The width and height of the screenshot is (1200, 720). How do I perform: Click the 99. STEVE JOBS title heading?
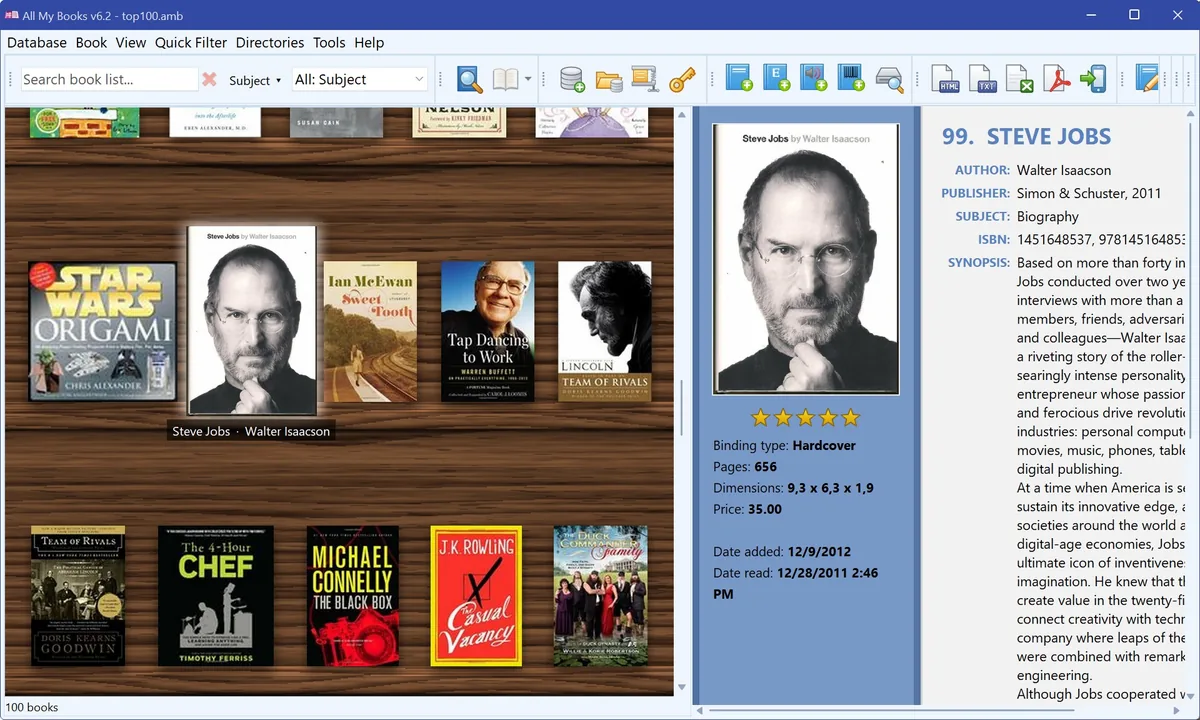click(1026, 137)
